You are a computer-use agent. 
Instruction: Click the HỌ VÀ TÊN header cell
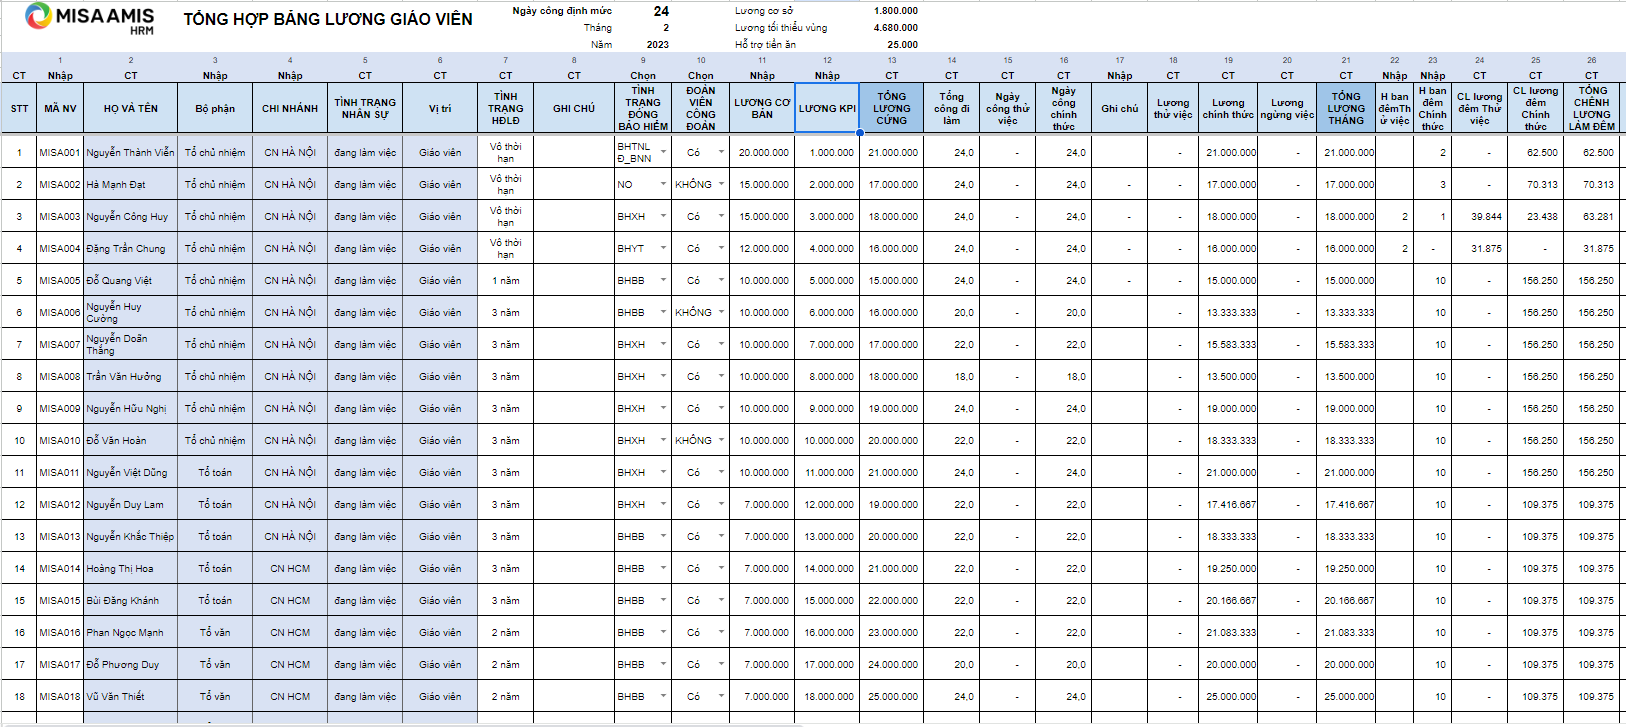131,108
